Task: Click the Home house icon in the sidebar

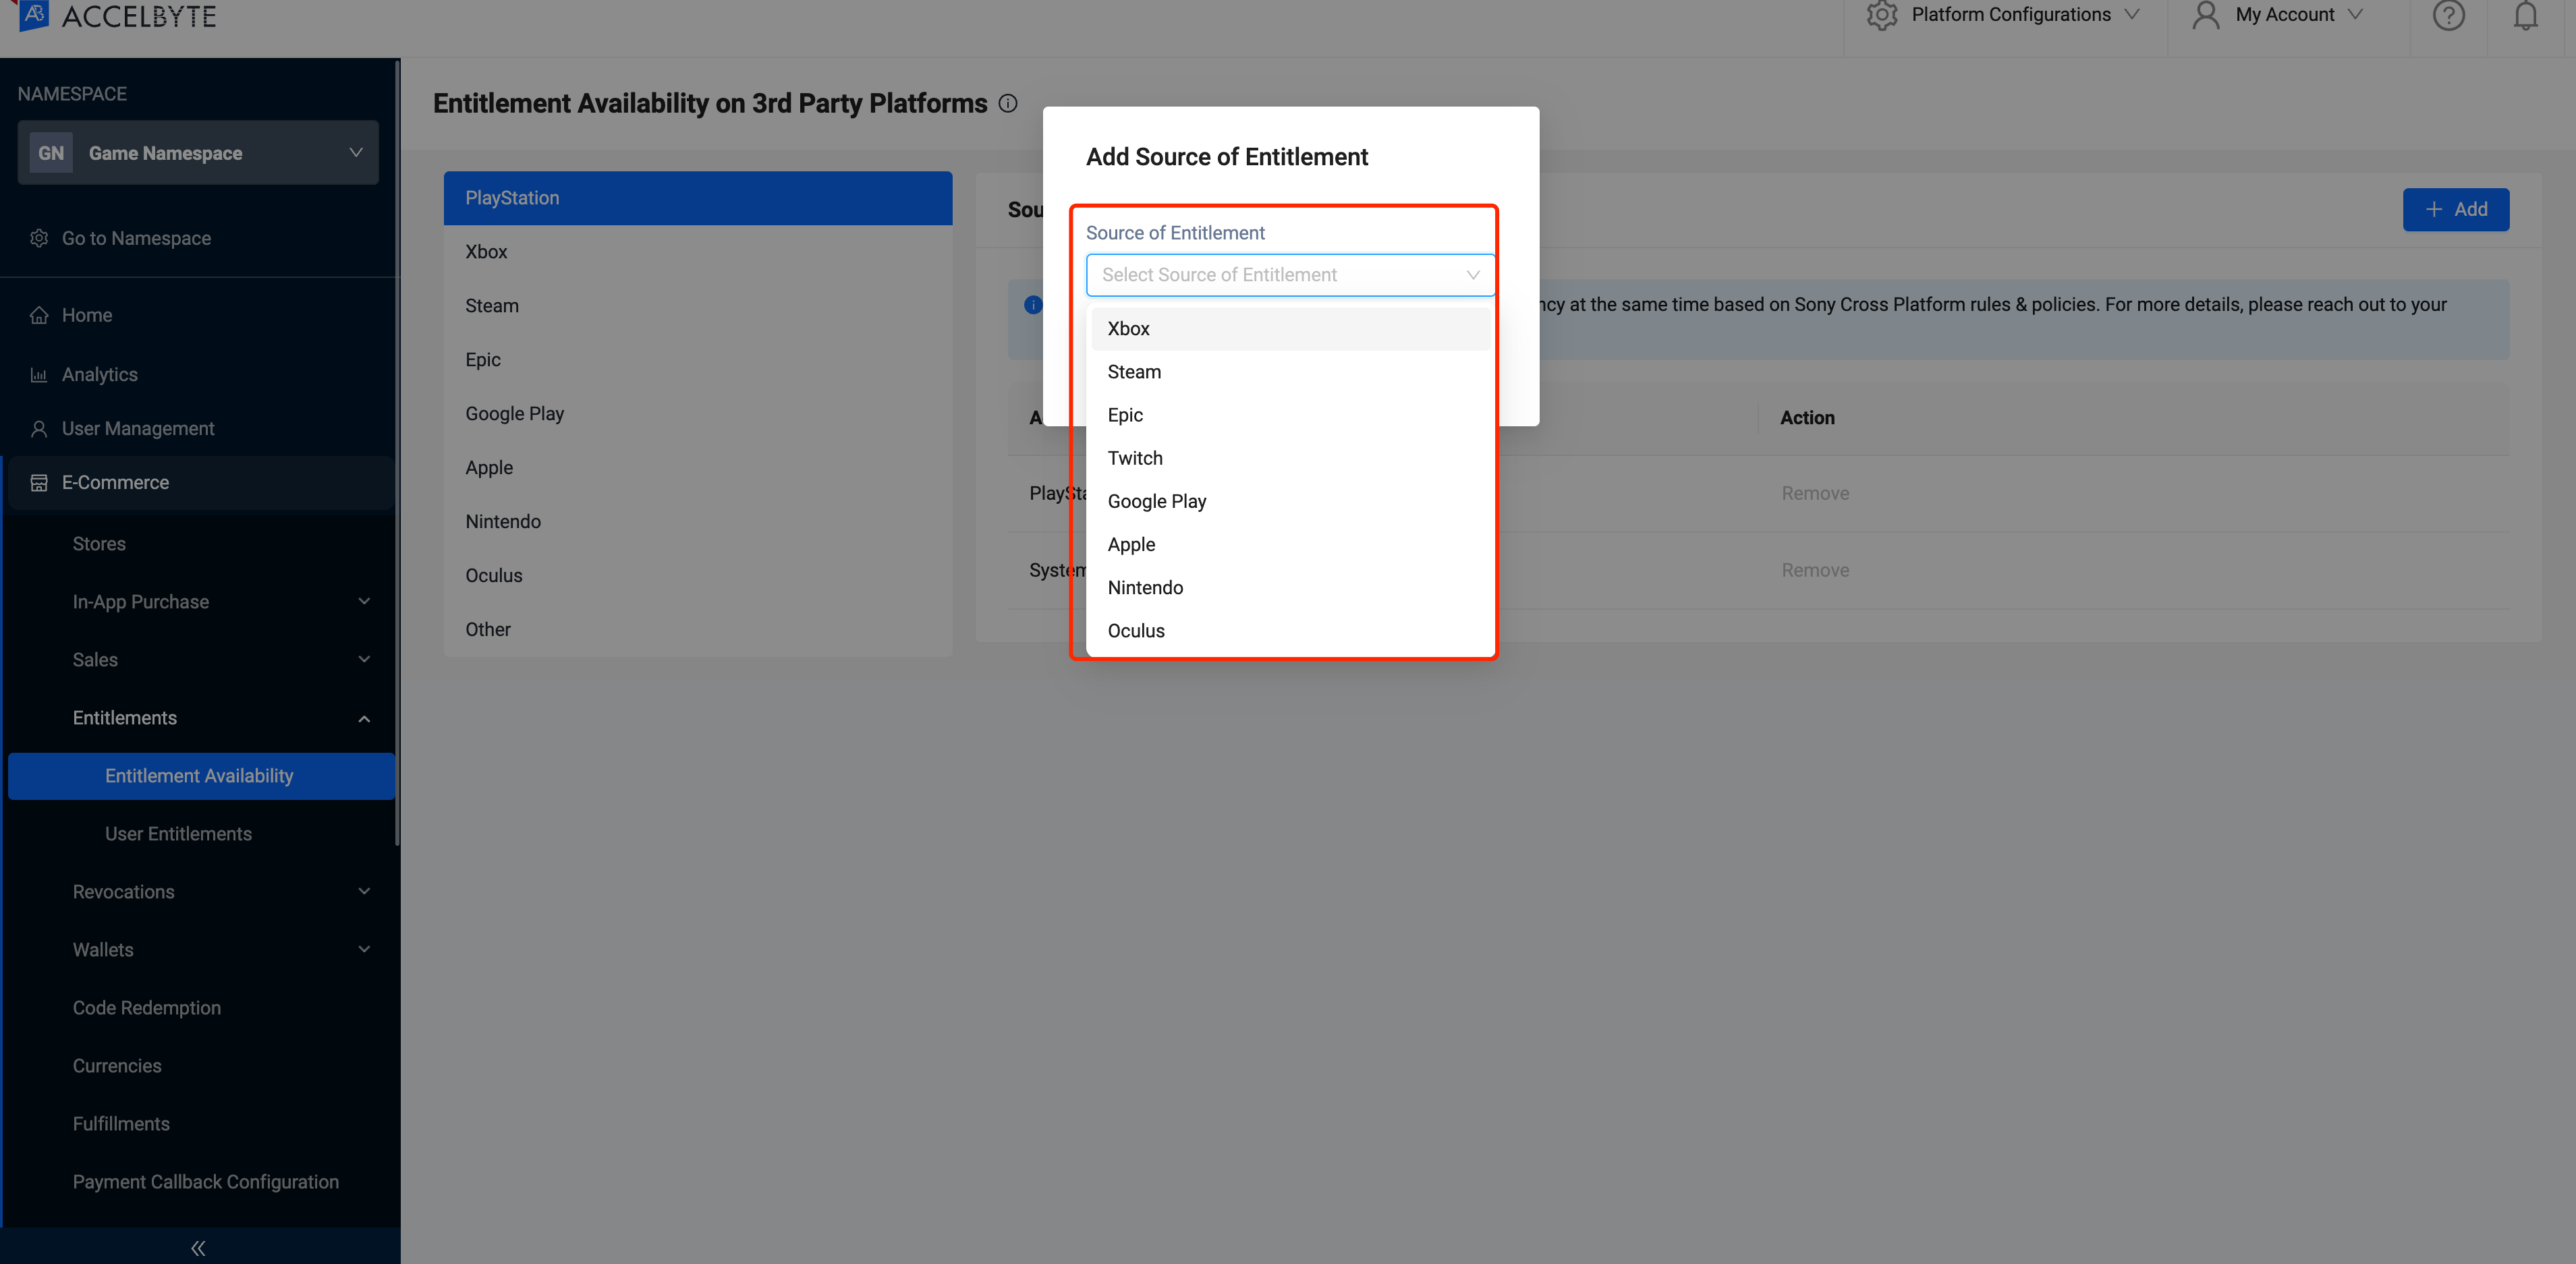Action: click(x=39, y=315)
